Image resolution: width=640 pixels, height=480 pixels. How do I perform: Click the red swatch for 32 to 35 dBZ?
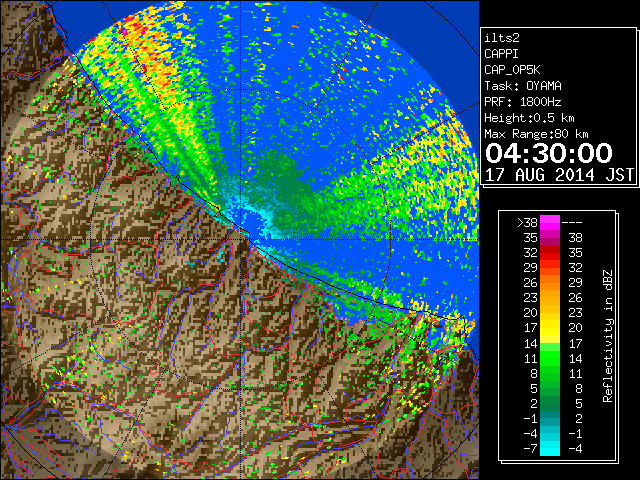pyautogui.click(x=550, y=253)
